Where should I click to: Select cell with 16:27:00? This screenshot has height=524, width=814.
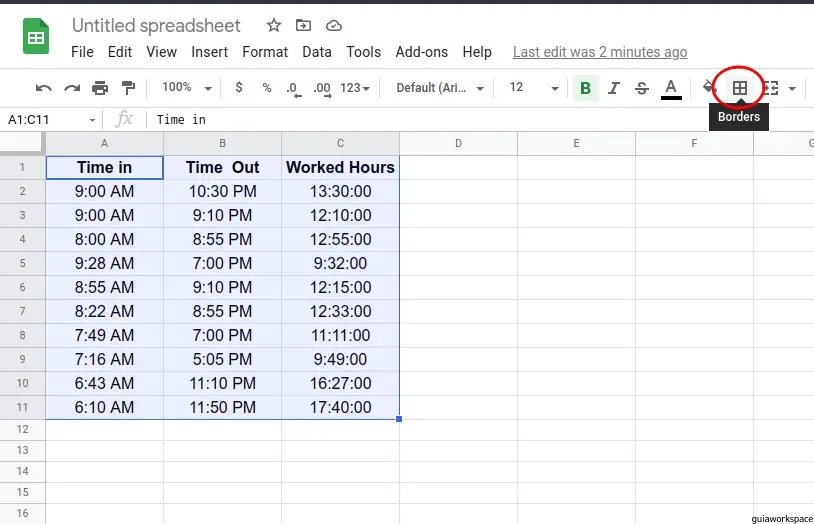pos(340,383)
